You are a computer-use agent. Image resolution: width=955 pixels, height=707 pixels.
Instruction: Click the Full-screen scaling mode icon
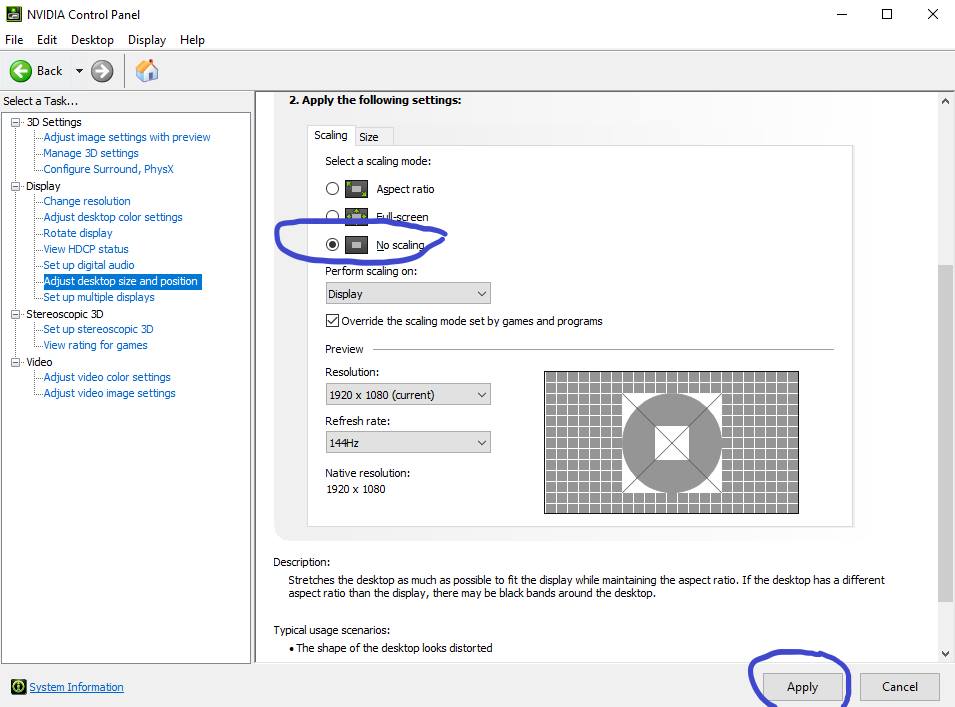pyautogui.click(x=356, y=216)
